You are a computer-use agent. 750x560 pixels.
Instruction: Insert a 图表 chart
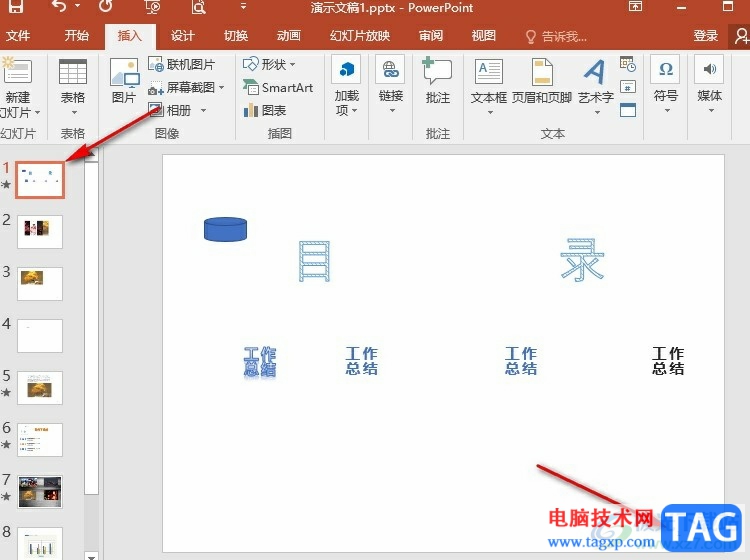tap(265, 110)
